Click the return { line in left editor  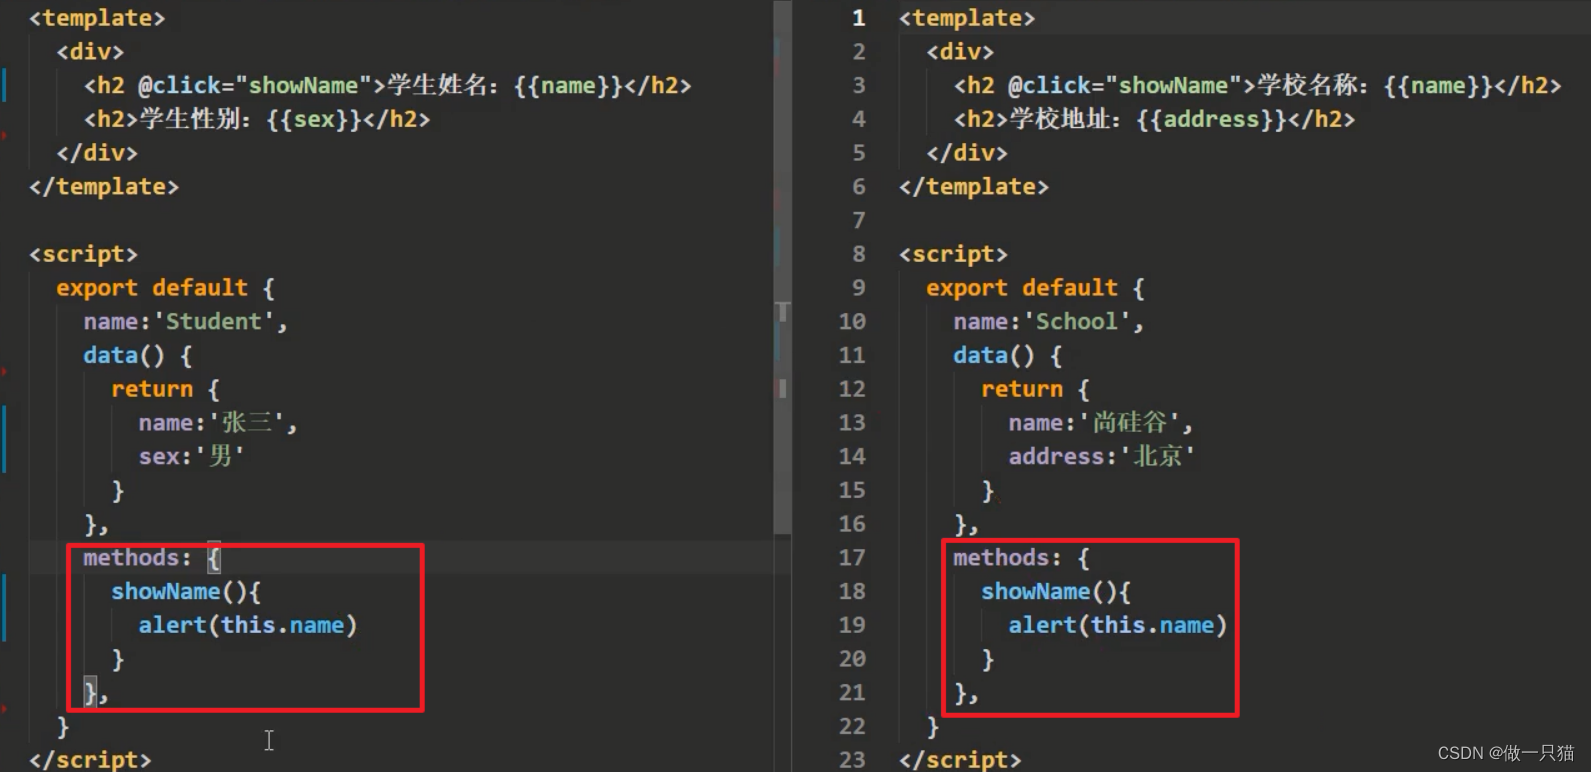click(165, 389)
